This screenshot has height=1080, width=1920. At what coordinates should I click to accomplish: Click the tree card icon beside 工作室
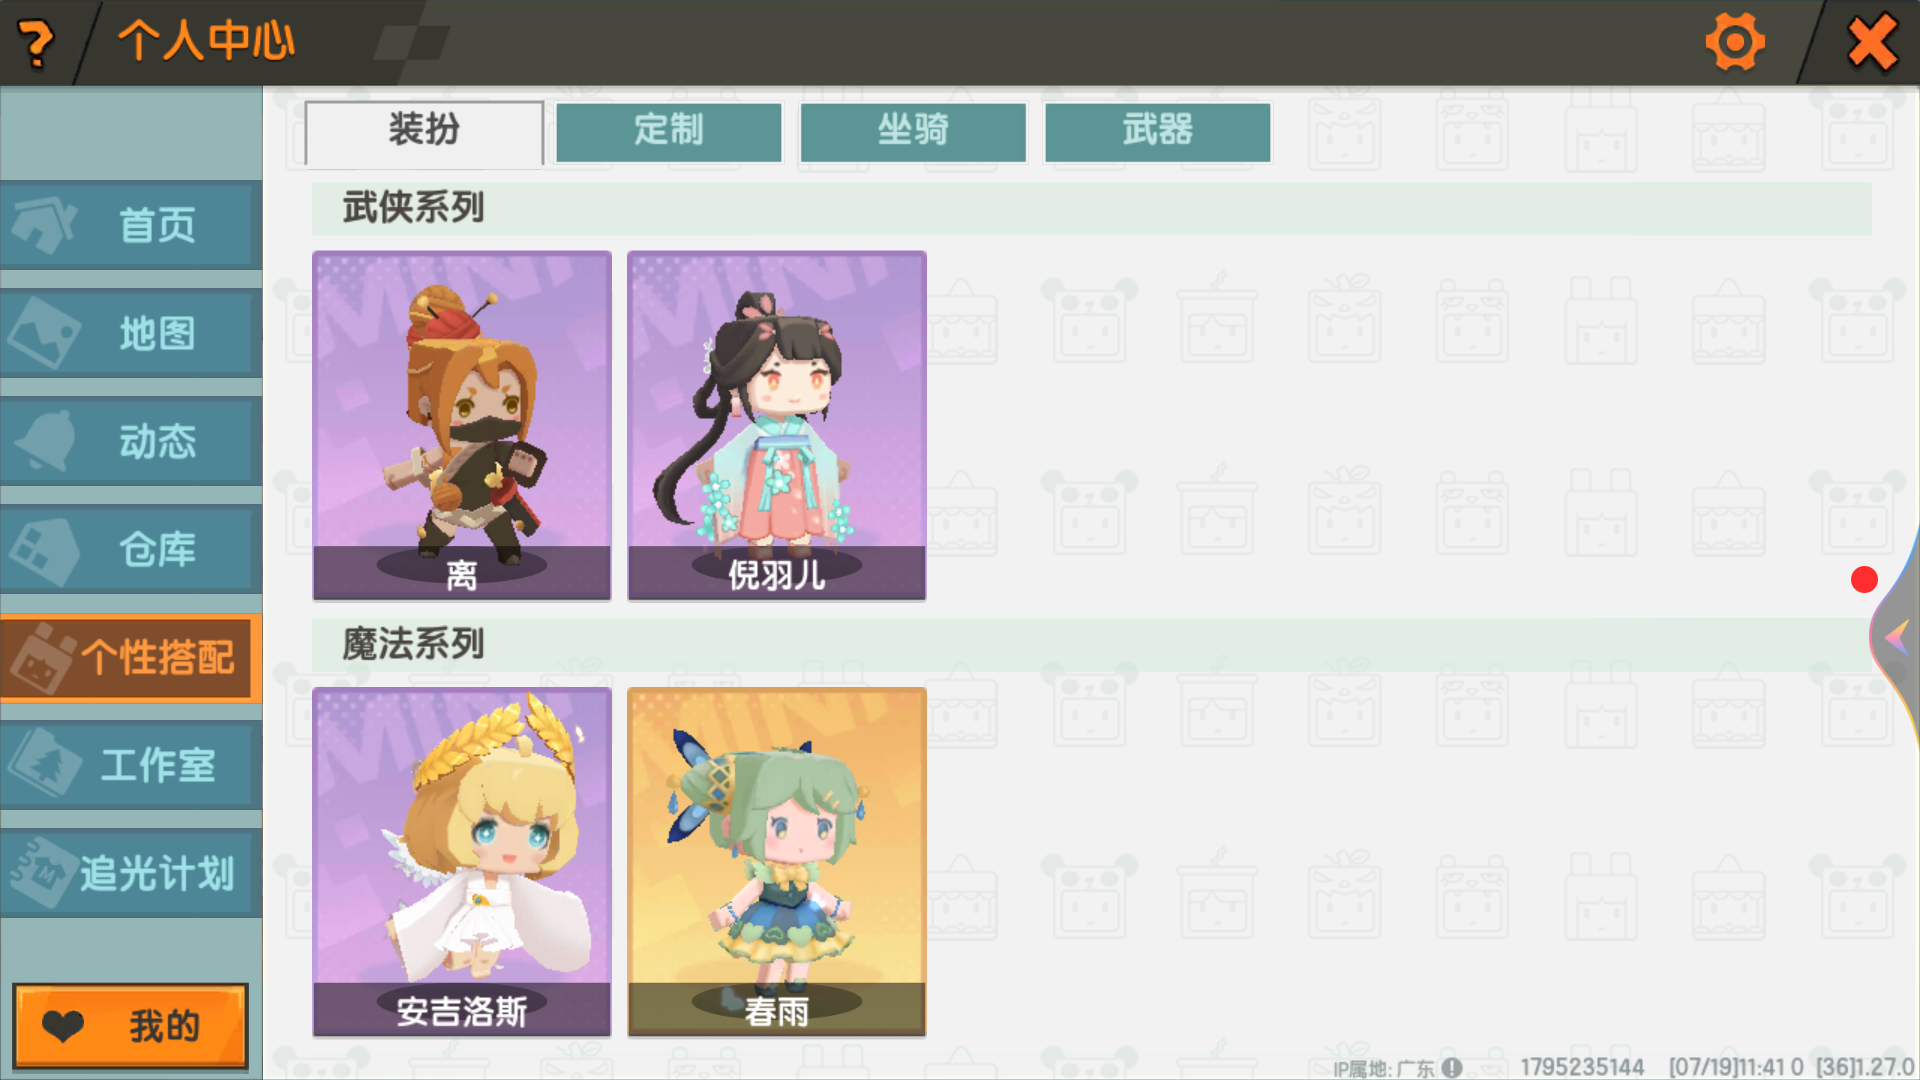(x=44, y=764)
